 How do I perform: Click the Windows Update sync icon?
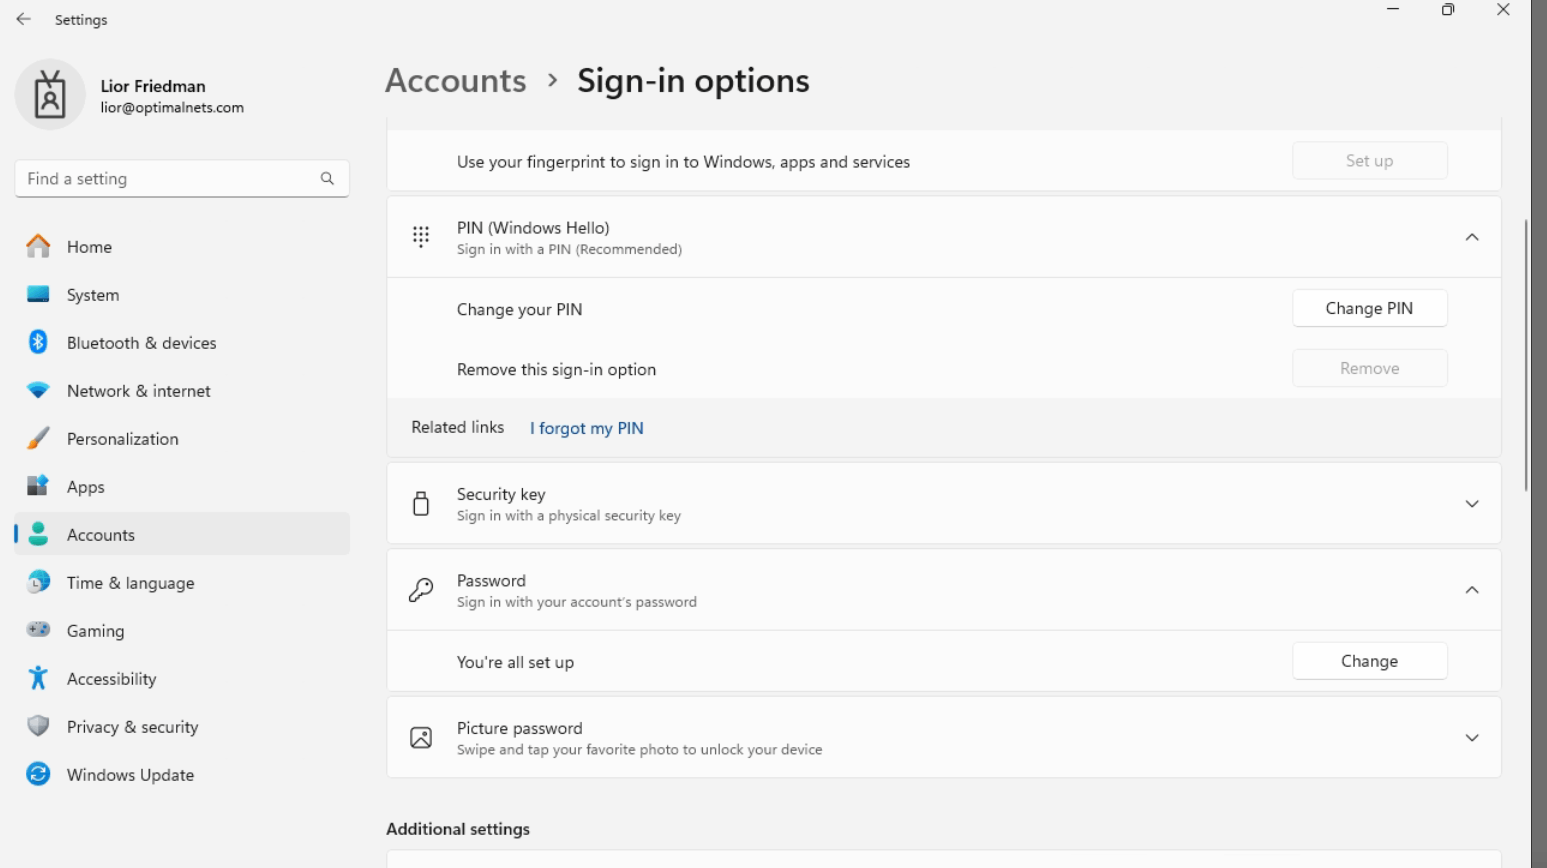pos(38,774)
